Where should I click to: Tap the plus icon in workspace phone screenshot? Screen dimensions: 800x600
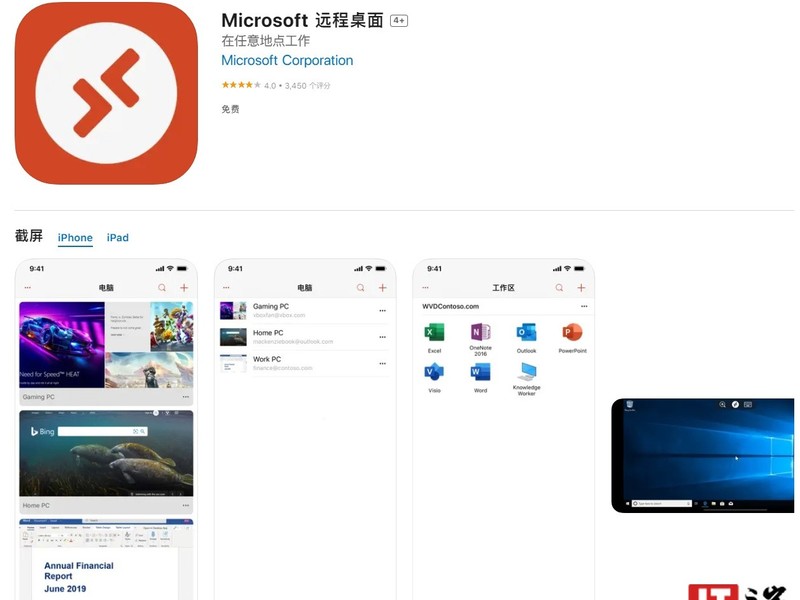(x=581, y=288)
